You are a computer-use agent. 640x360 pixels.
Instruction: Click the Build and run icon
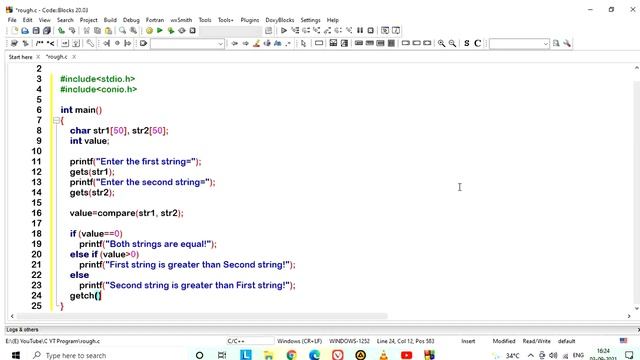171,31
